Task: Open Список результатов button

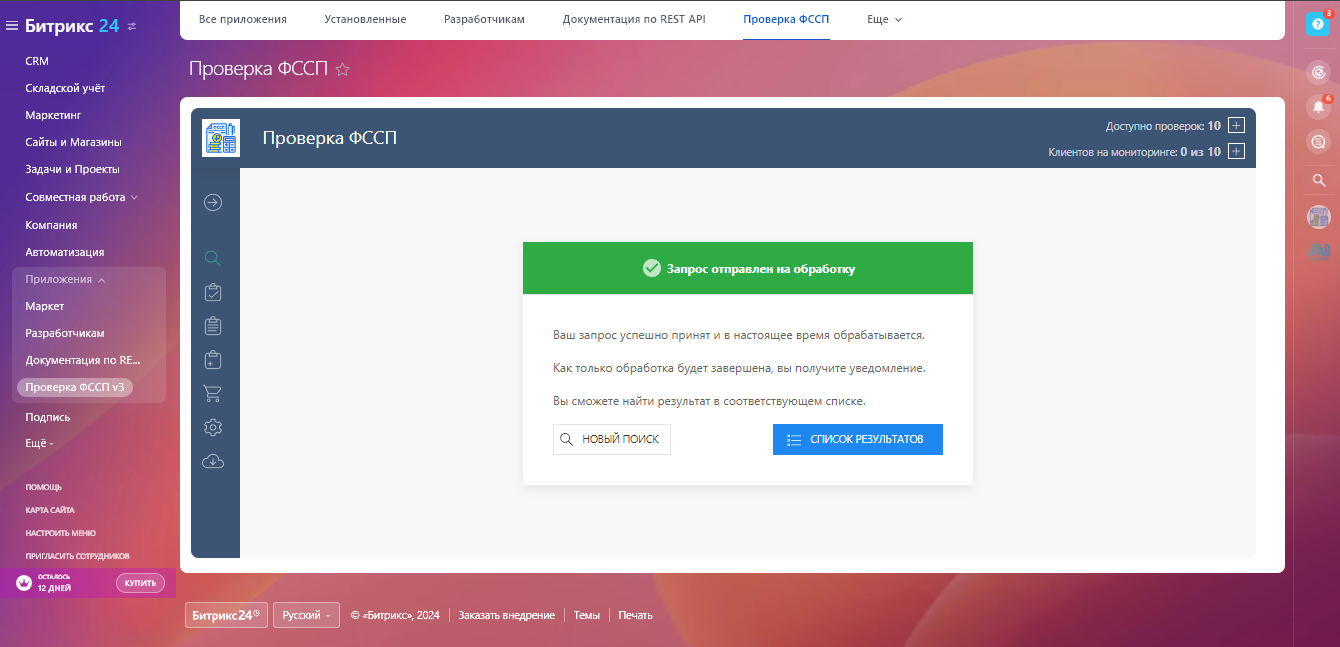Action: click(858, 439)
